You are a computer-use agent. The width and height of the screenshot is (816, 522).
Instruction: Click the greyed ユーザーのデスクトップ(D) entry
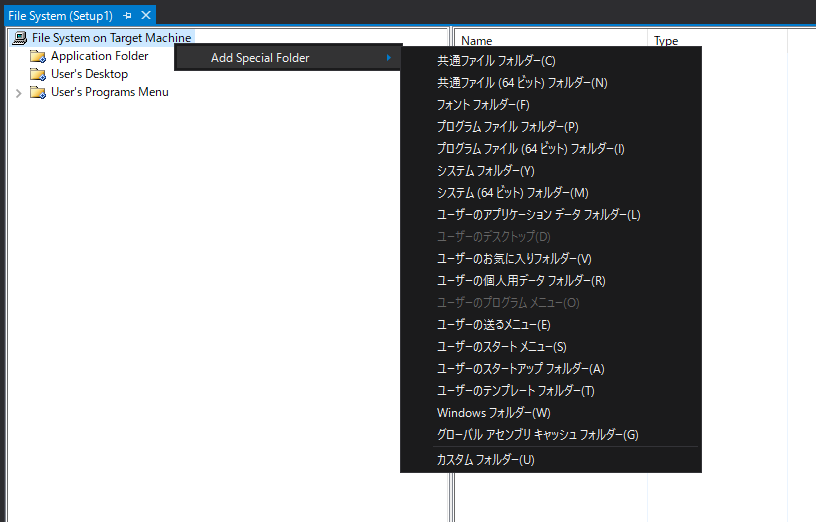(x=551, y=237)
